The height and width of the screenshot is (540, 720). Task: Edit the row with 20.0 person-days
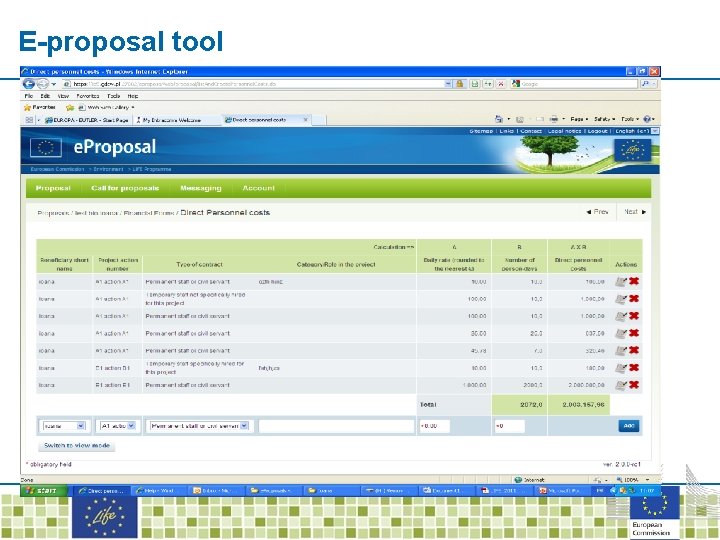tap(621, 333)
